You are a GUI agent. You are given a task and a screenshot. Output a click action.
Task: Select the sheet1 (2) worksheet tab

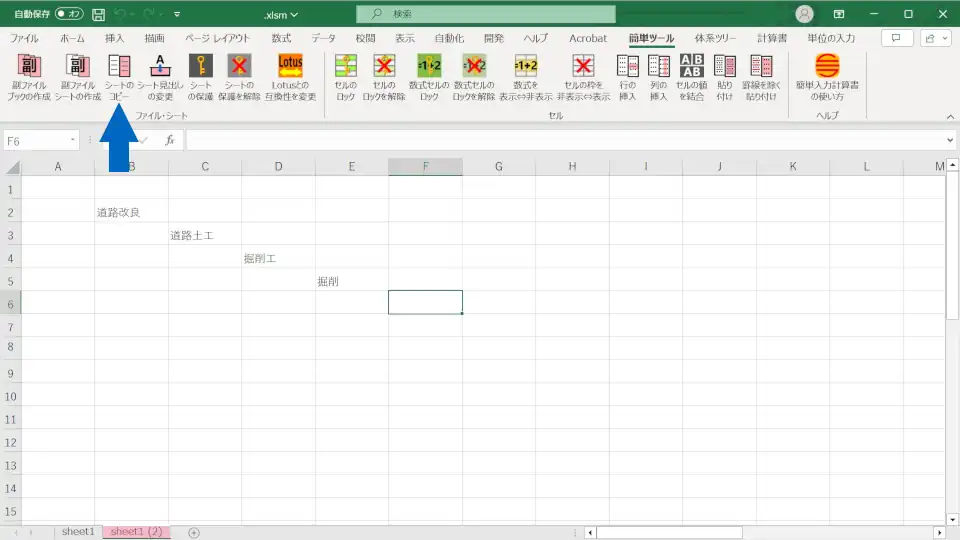point(136,532)
